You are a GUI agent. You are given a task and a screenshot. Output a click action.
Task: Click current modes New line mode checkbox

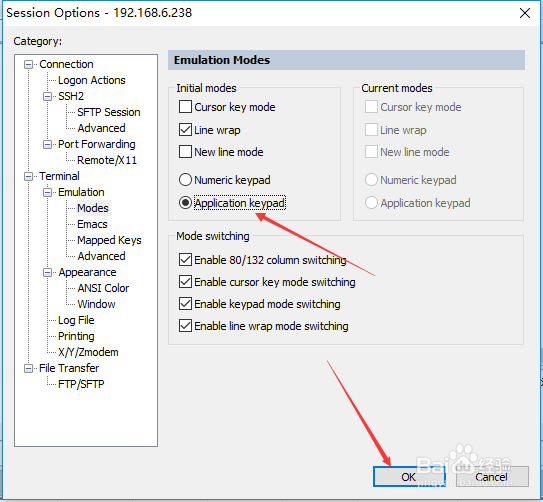click(371, 152)
